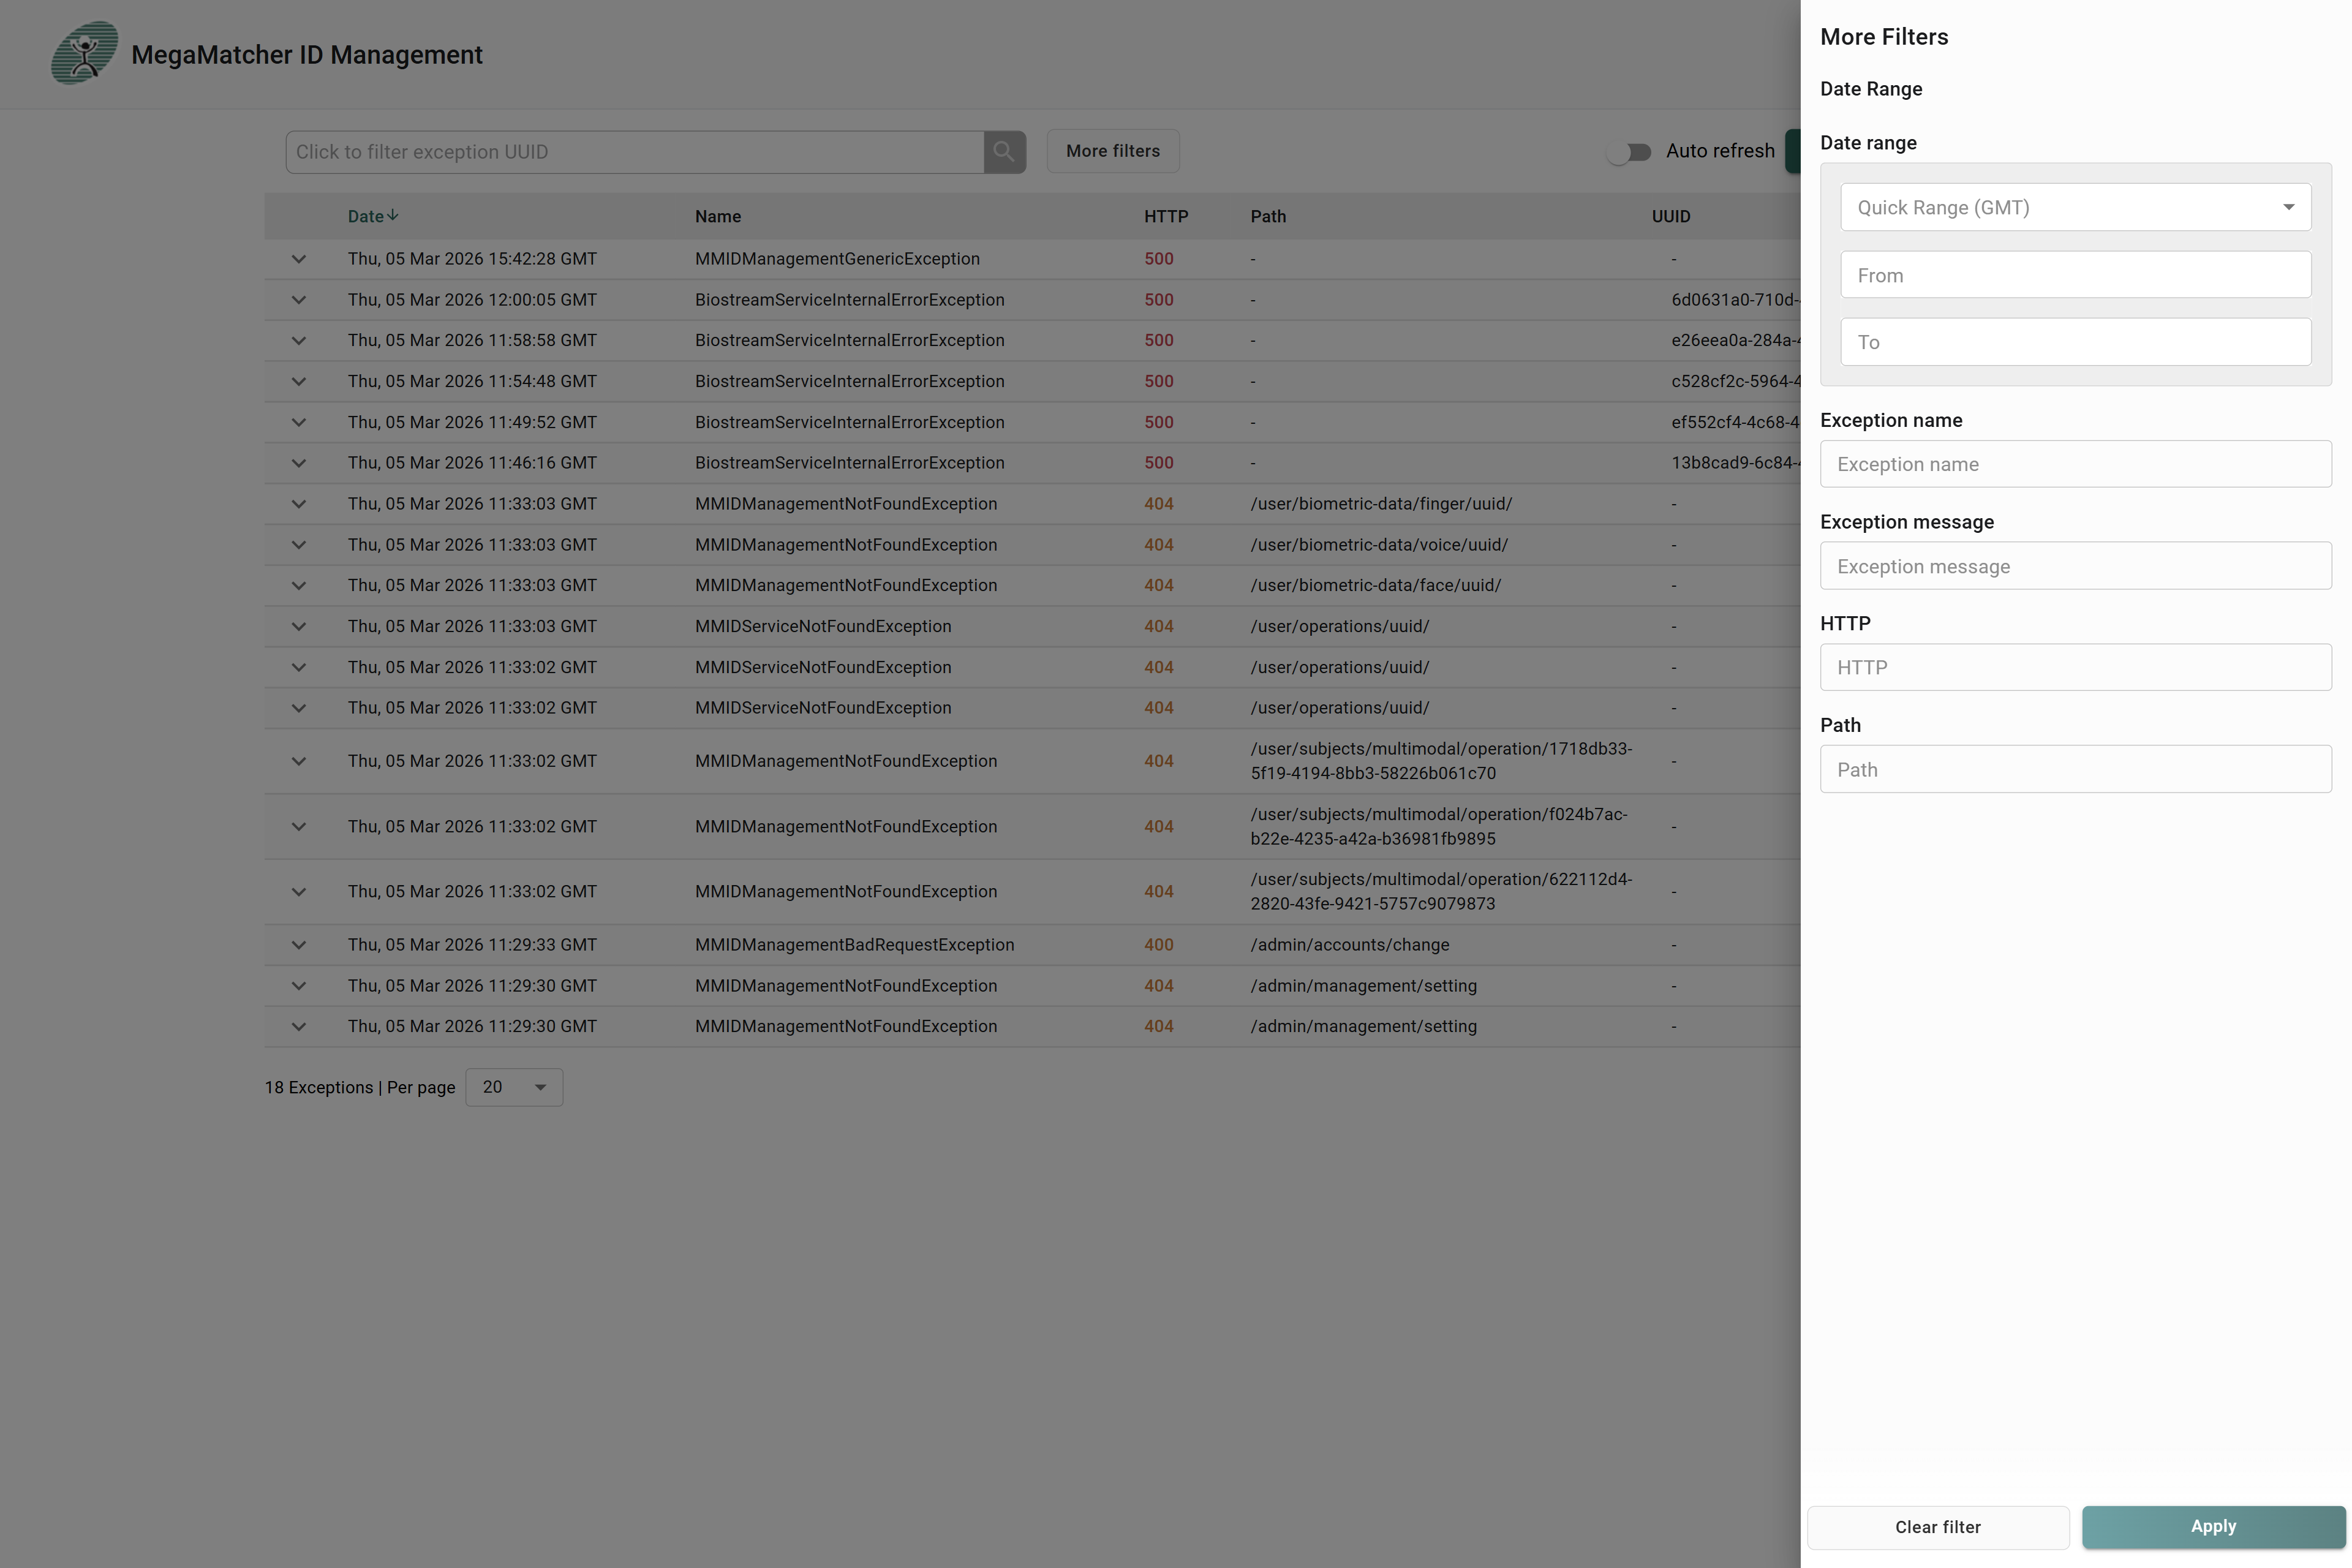Click the Exception message input field
This screenshot has width=2352, height=1568.
(2075, 566)
